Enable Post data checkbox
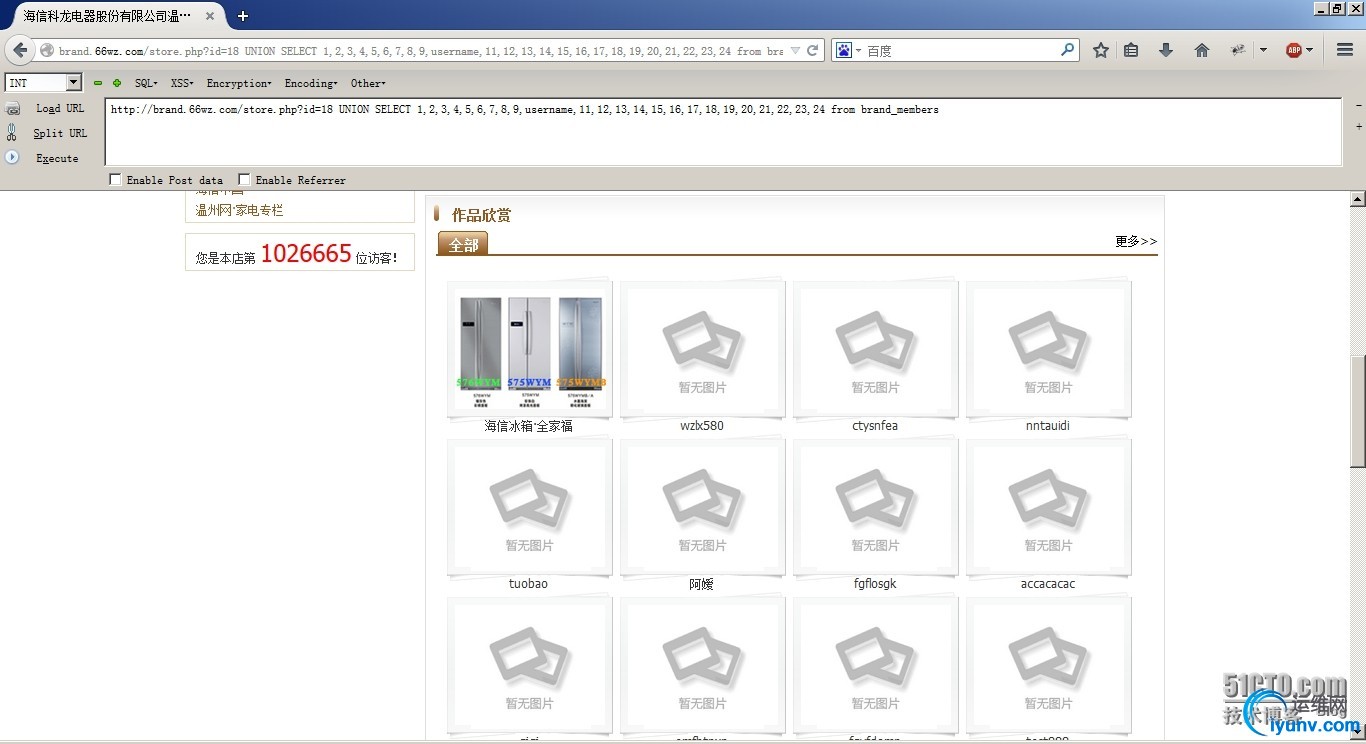Image resolution: width=1366 pixels, height=744 pixels. point(115,180)
